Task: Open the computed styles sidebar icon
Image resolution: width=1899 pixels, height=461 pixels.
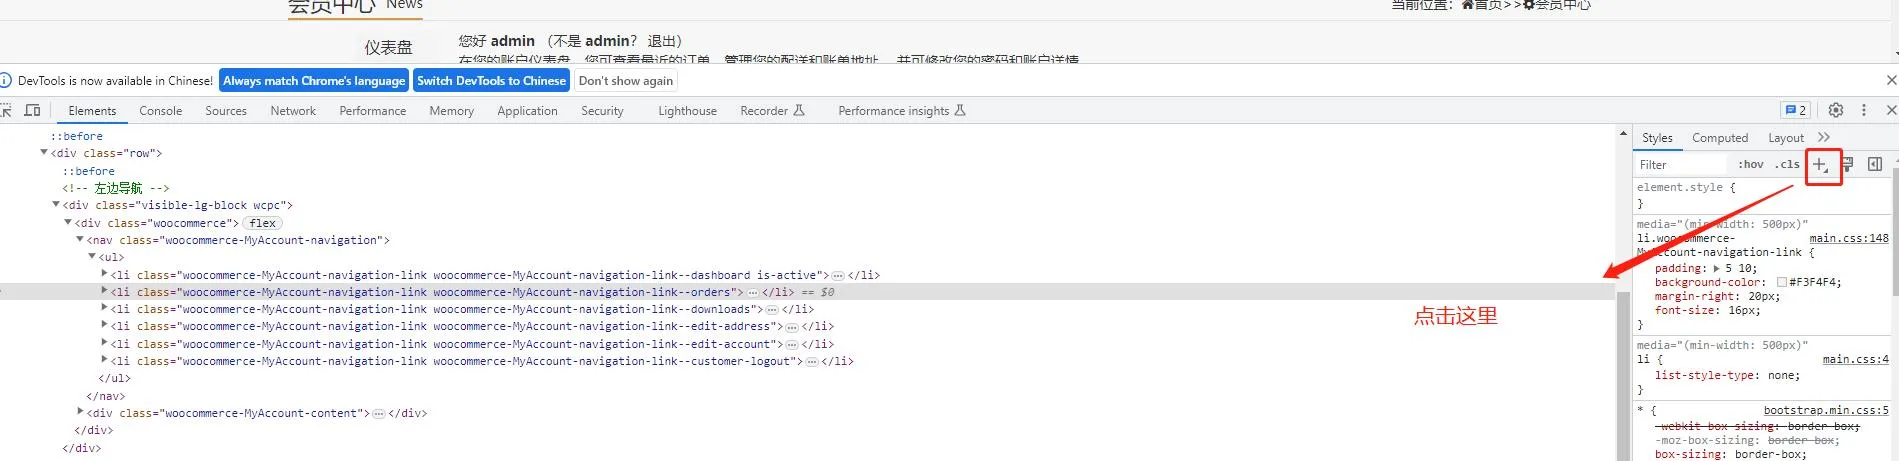Action: 1875,164
